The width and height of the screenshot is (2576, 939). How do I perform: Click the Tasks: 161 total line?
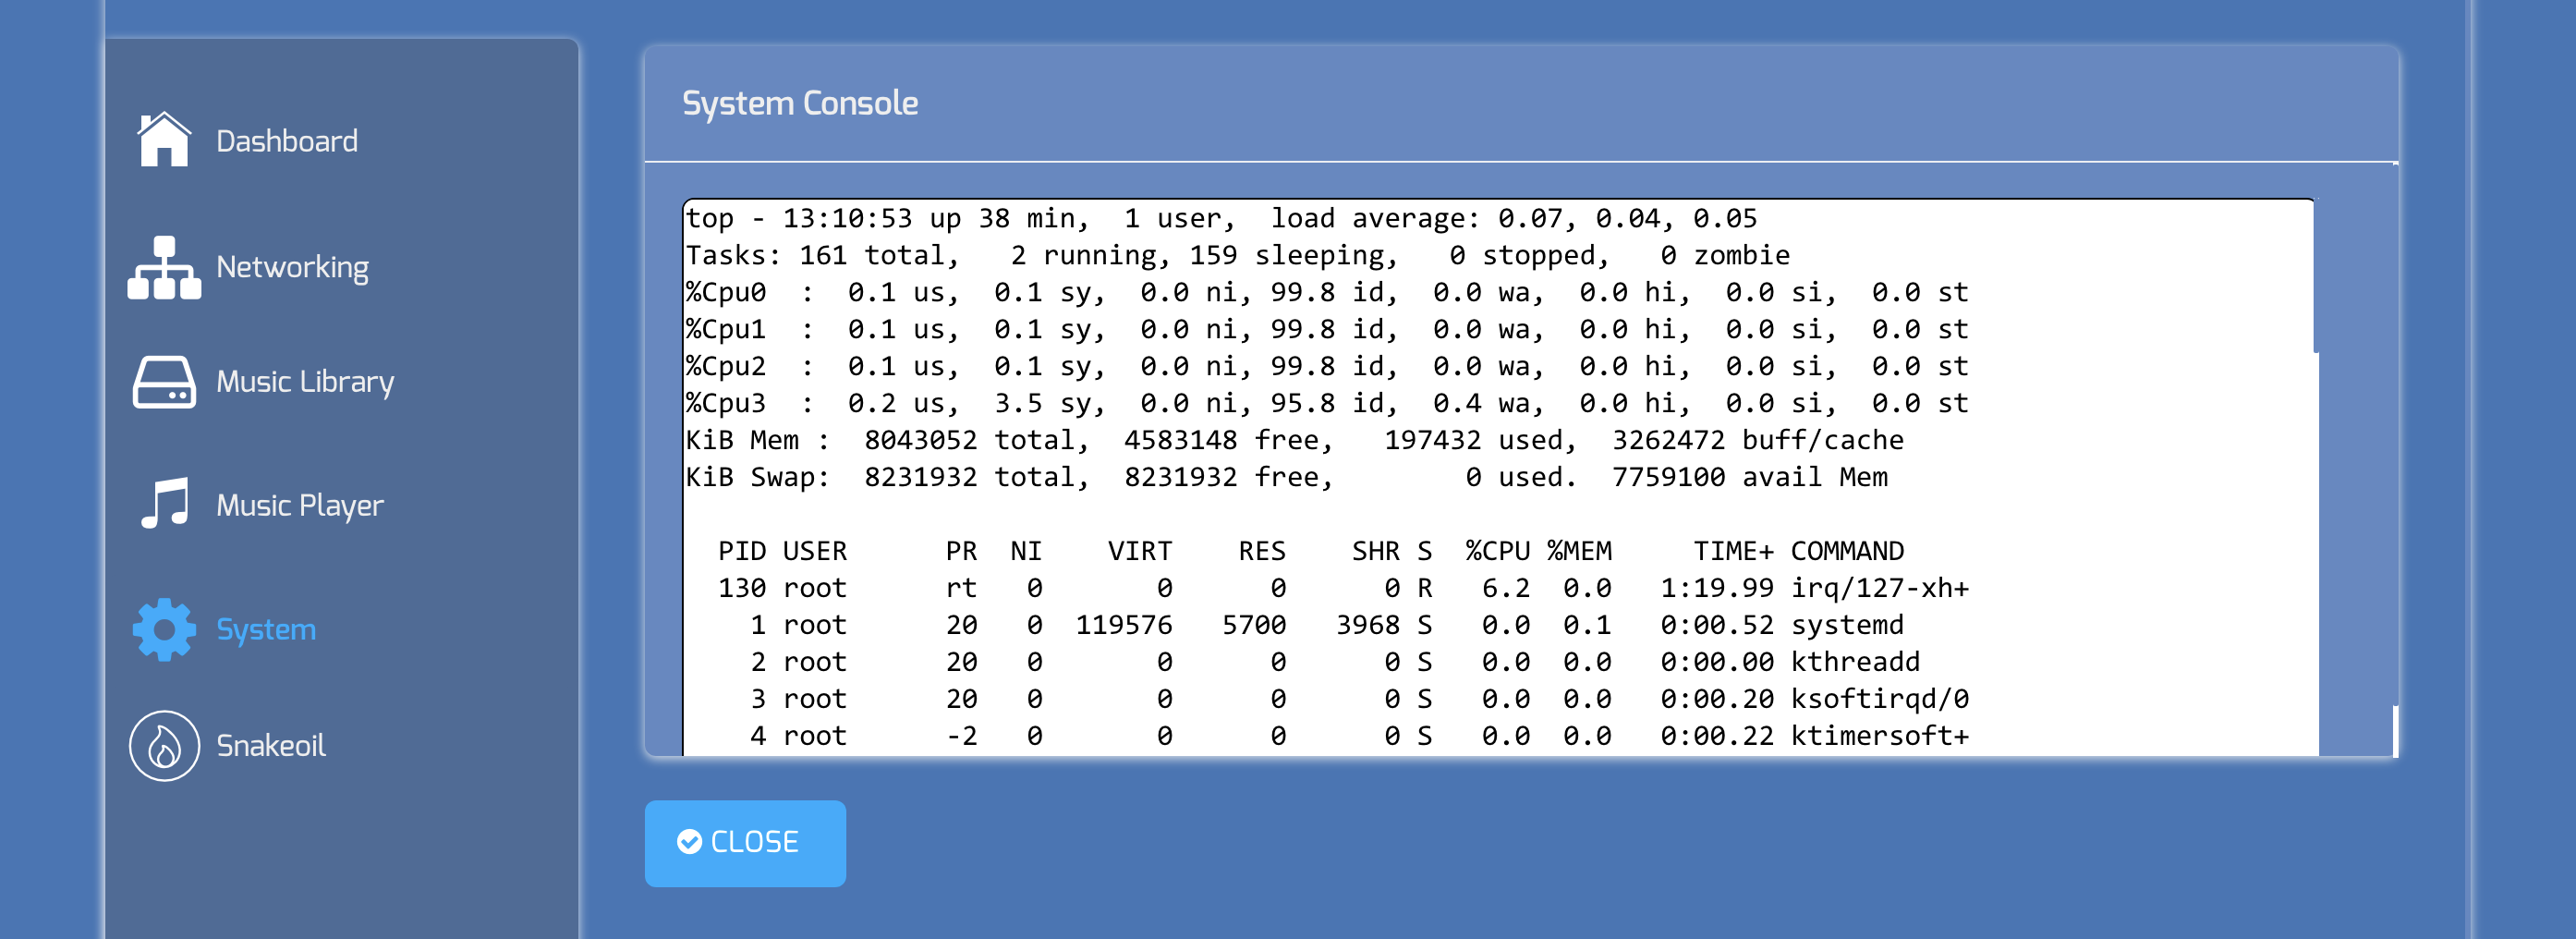click(x=1238, y=255)
